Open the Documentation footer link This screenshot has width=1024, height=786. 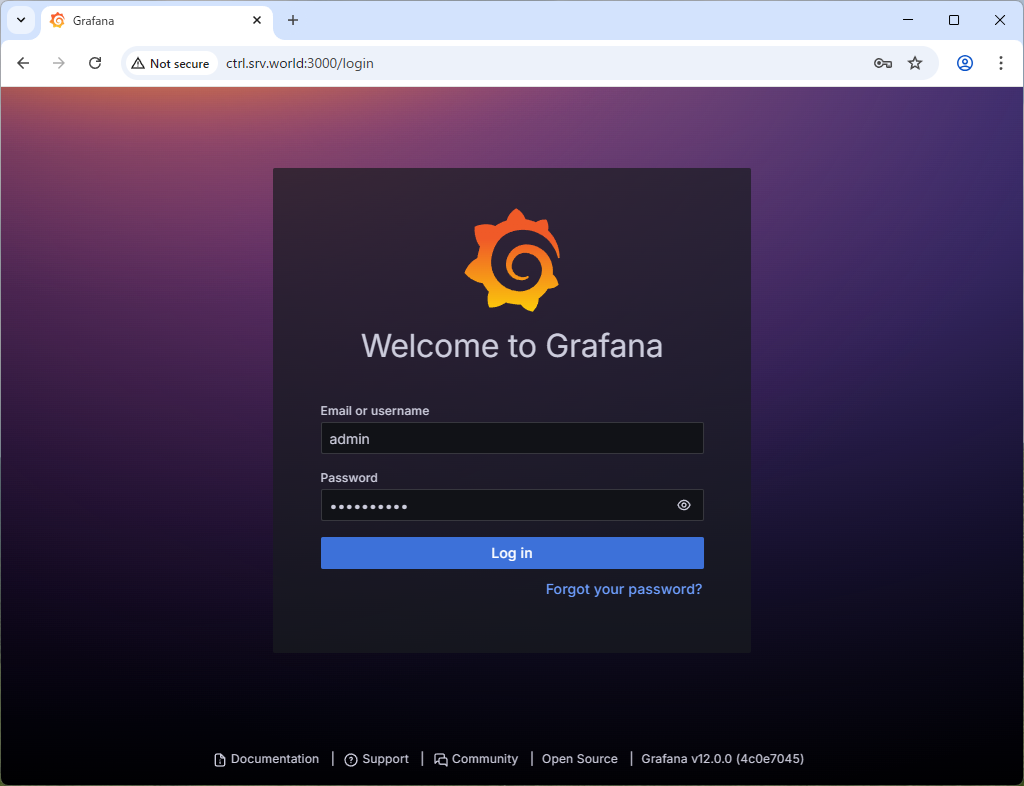coord(266,759)
